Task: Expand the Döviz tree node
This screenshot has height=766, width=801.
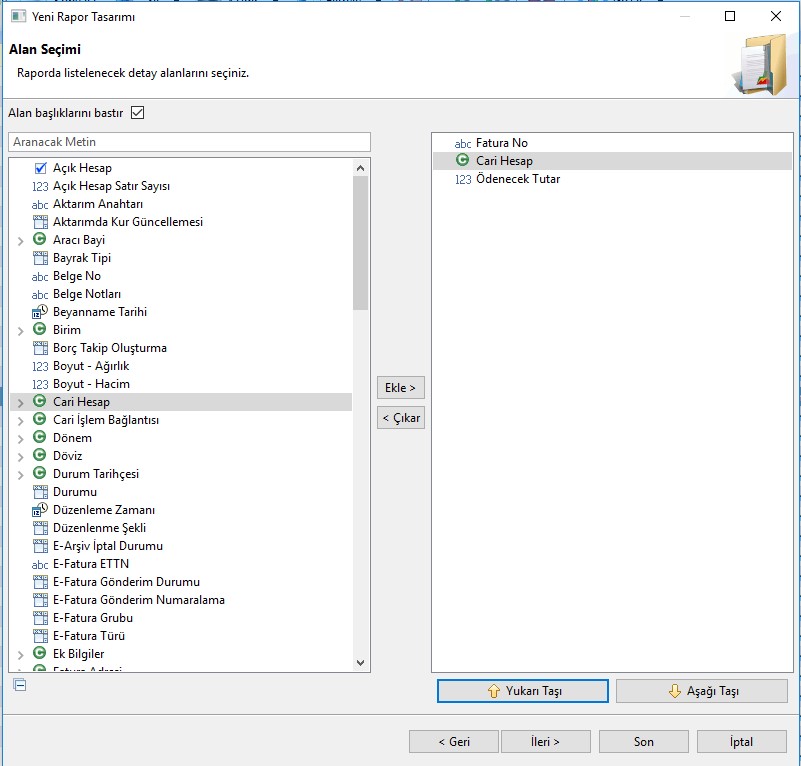Action: click(x=21, y=456)
